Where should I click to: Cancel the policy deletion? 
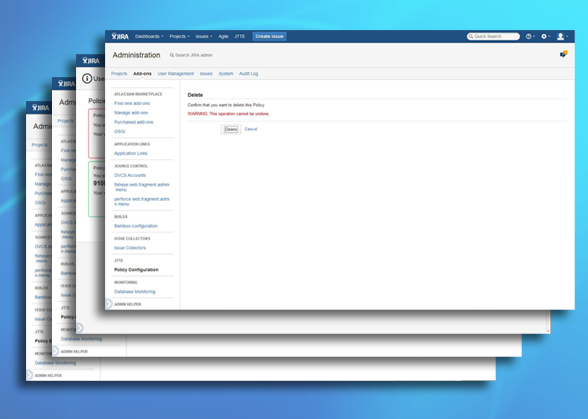[250, 129]
